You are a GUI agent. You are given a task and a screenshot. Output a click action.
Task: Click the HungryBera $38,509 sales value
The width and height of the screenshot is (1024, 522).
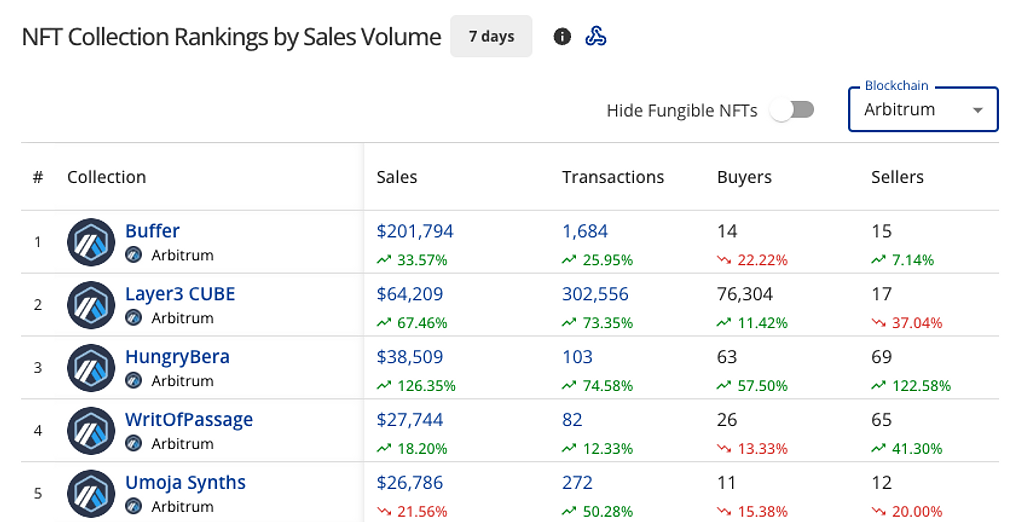coord(410,357)
